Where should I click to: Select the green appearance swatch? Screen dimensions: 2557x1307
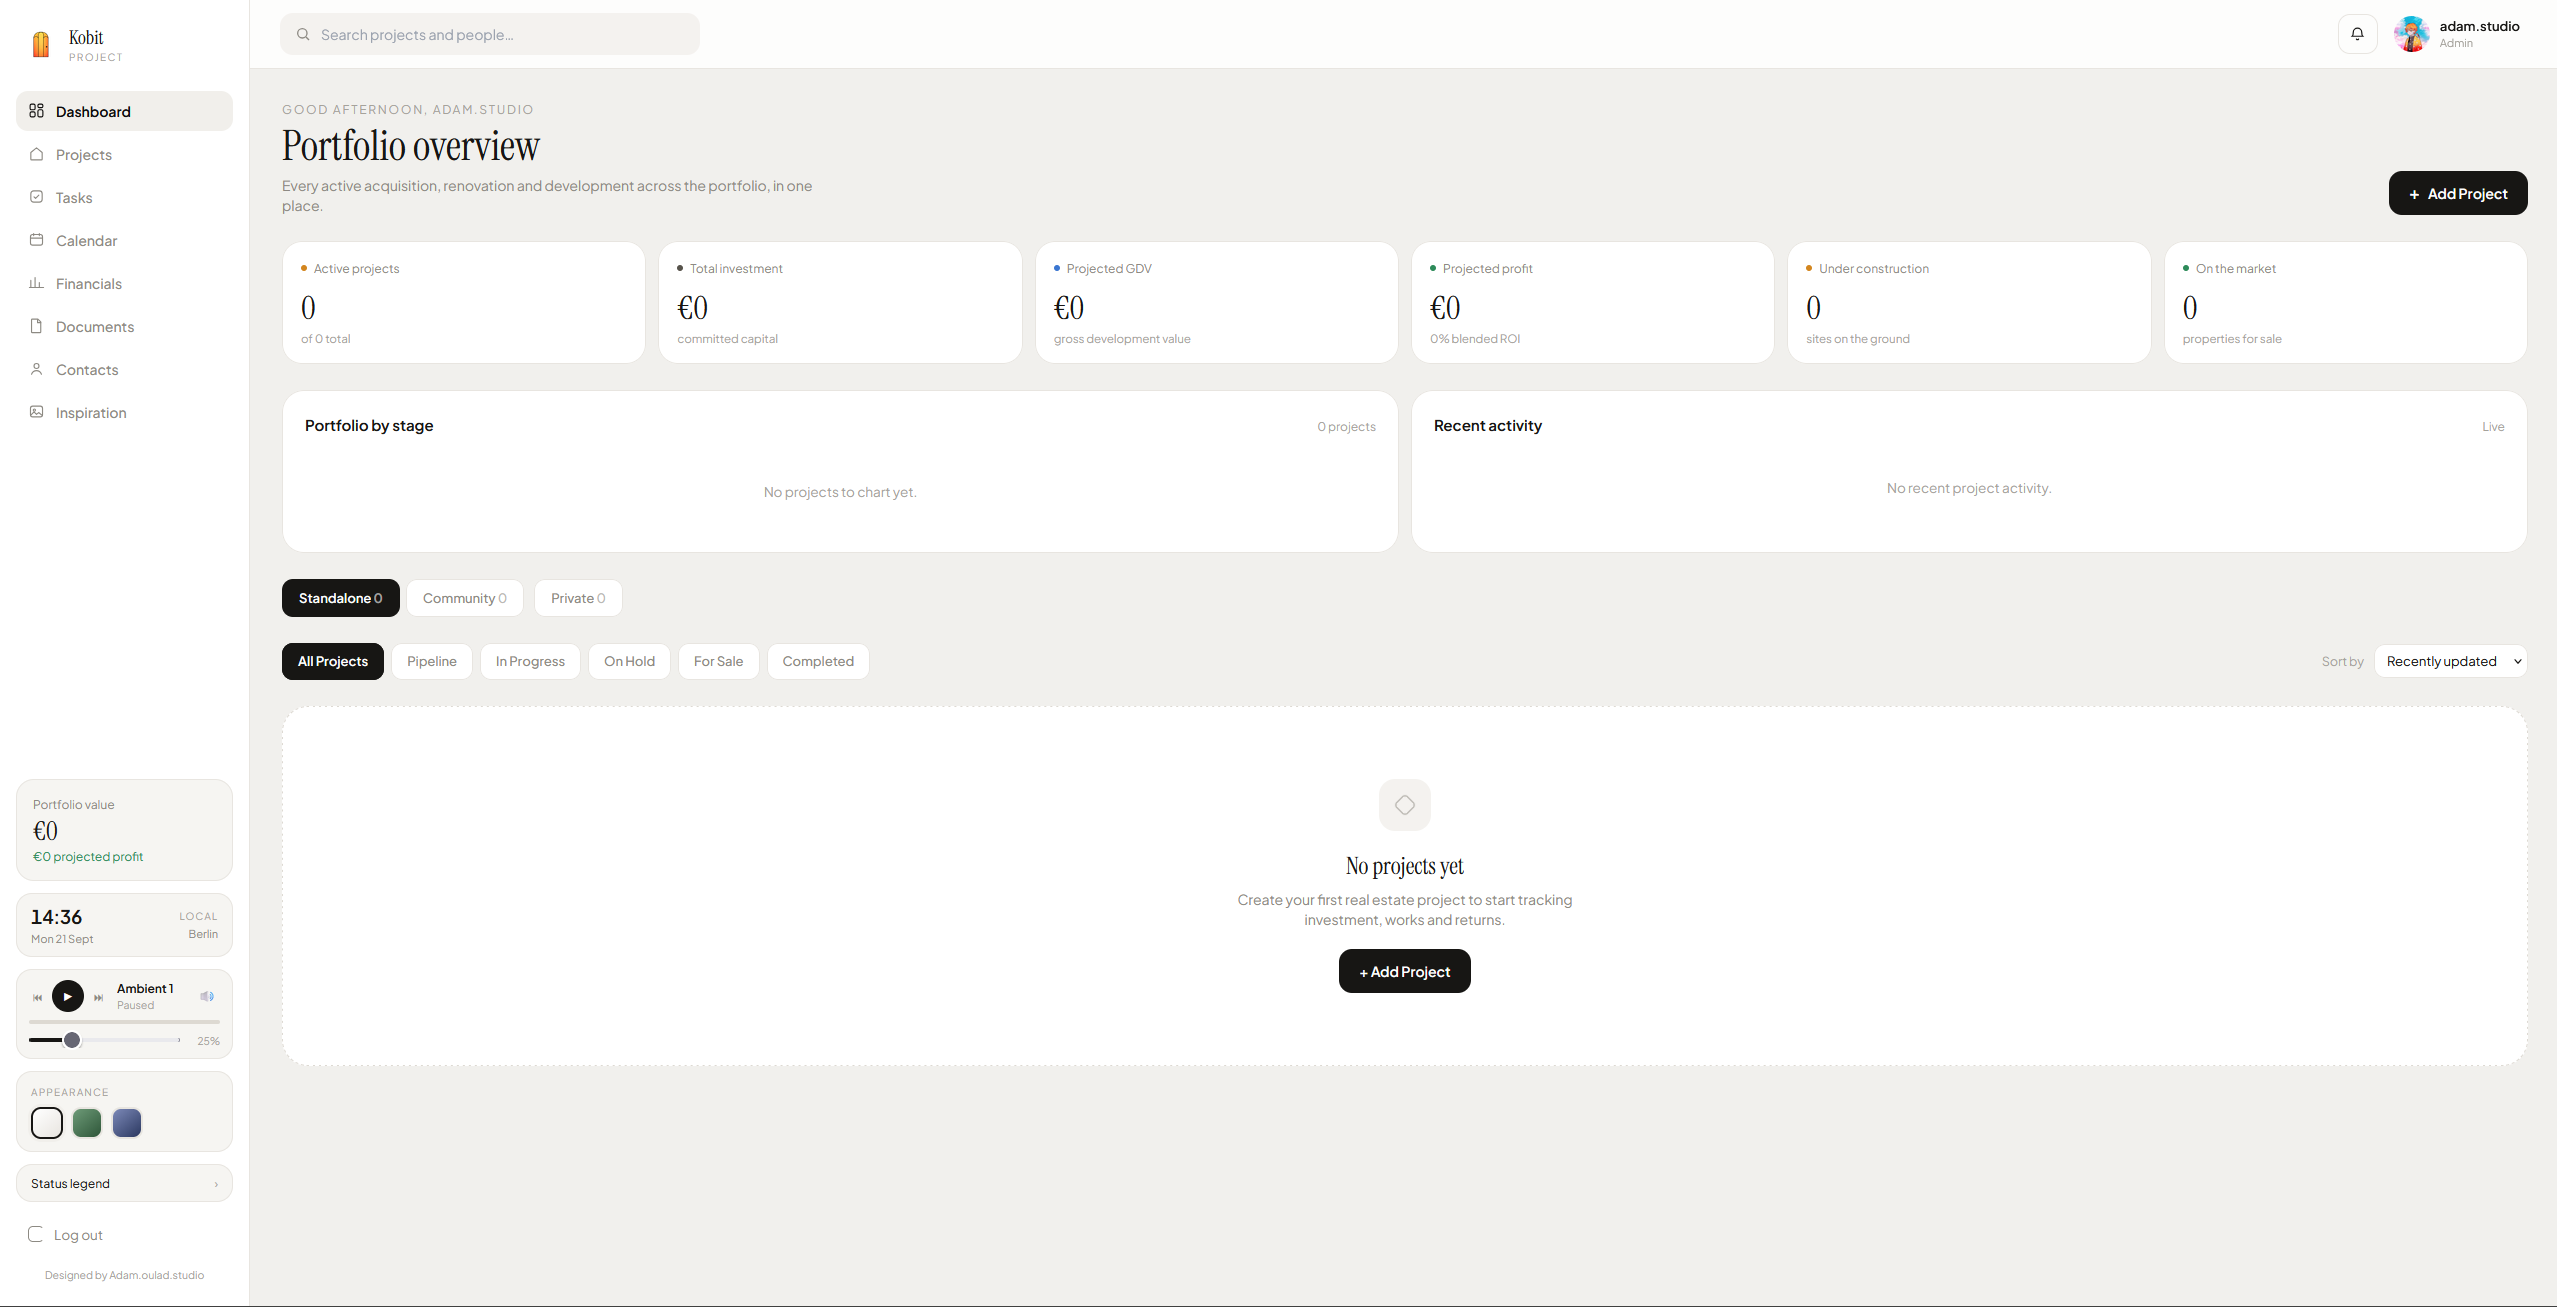(87, 1123)
